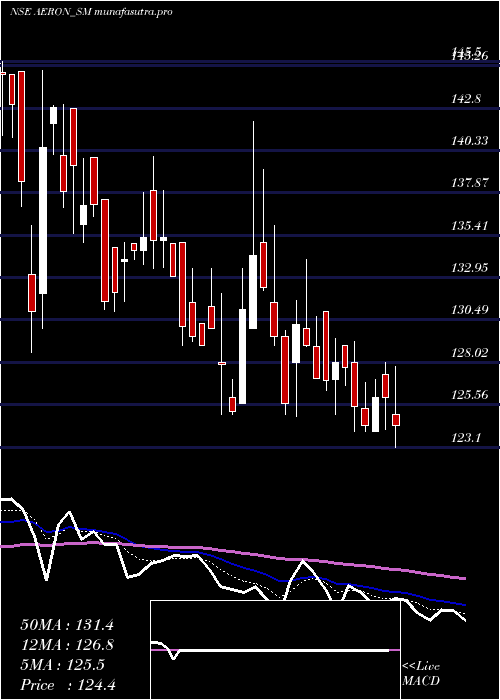This screenshot has height=700, width=500.
Task: Click the 12MA : 126.8 readout
Action: click(67, 645)
